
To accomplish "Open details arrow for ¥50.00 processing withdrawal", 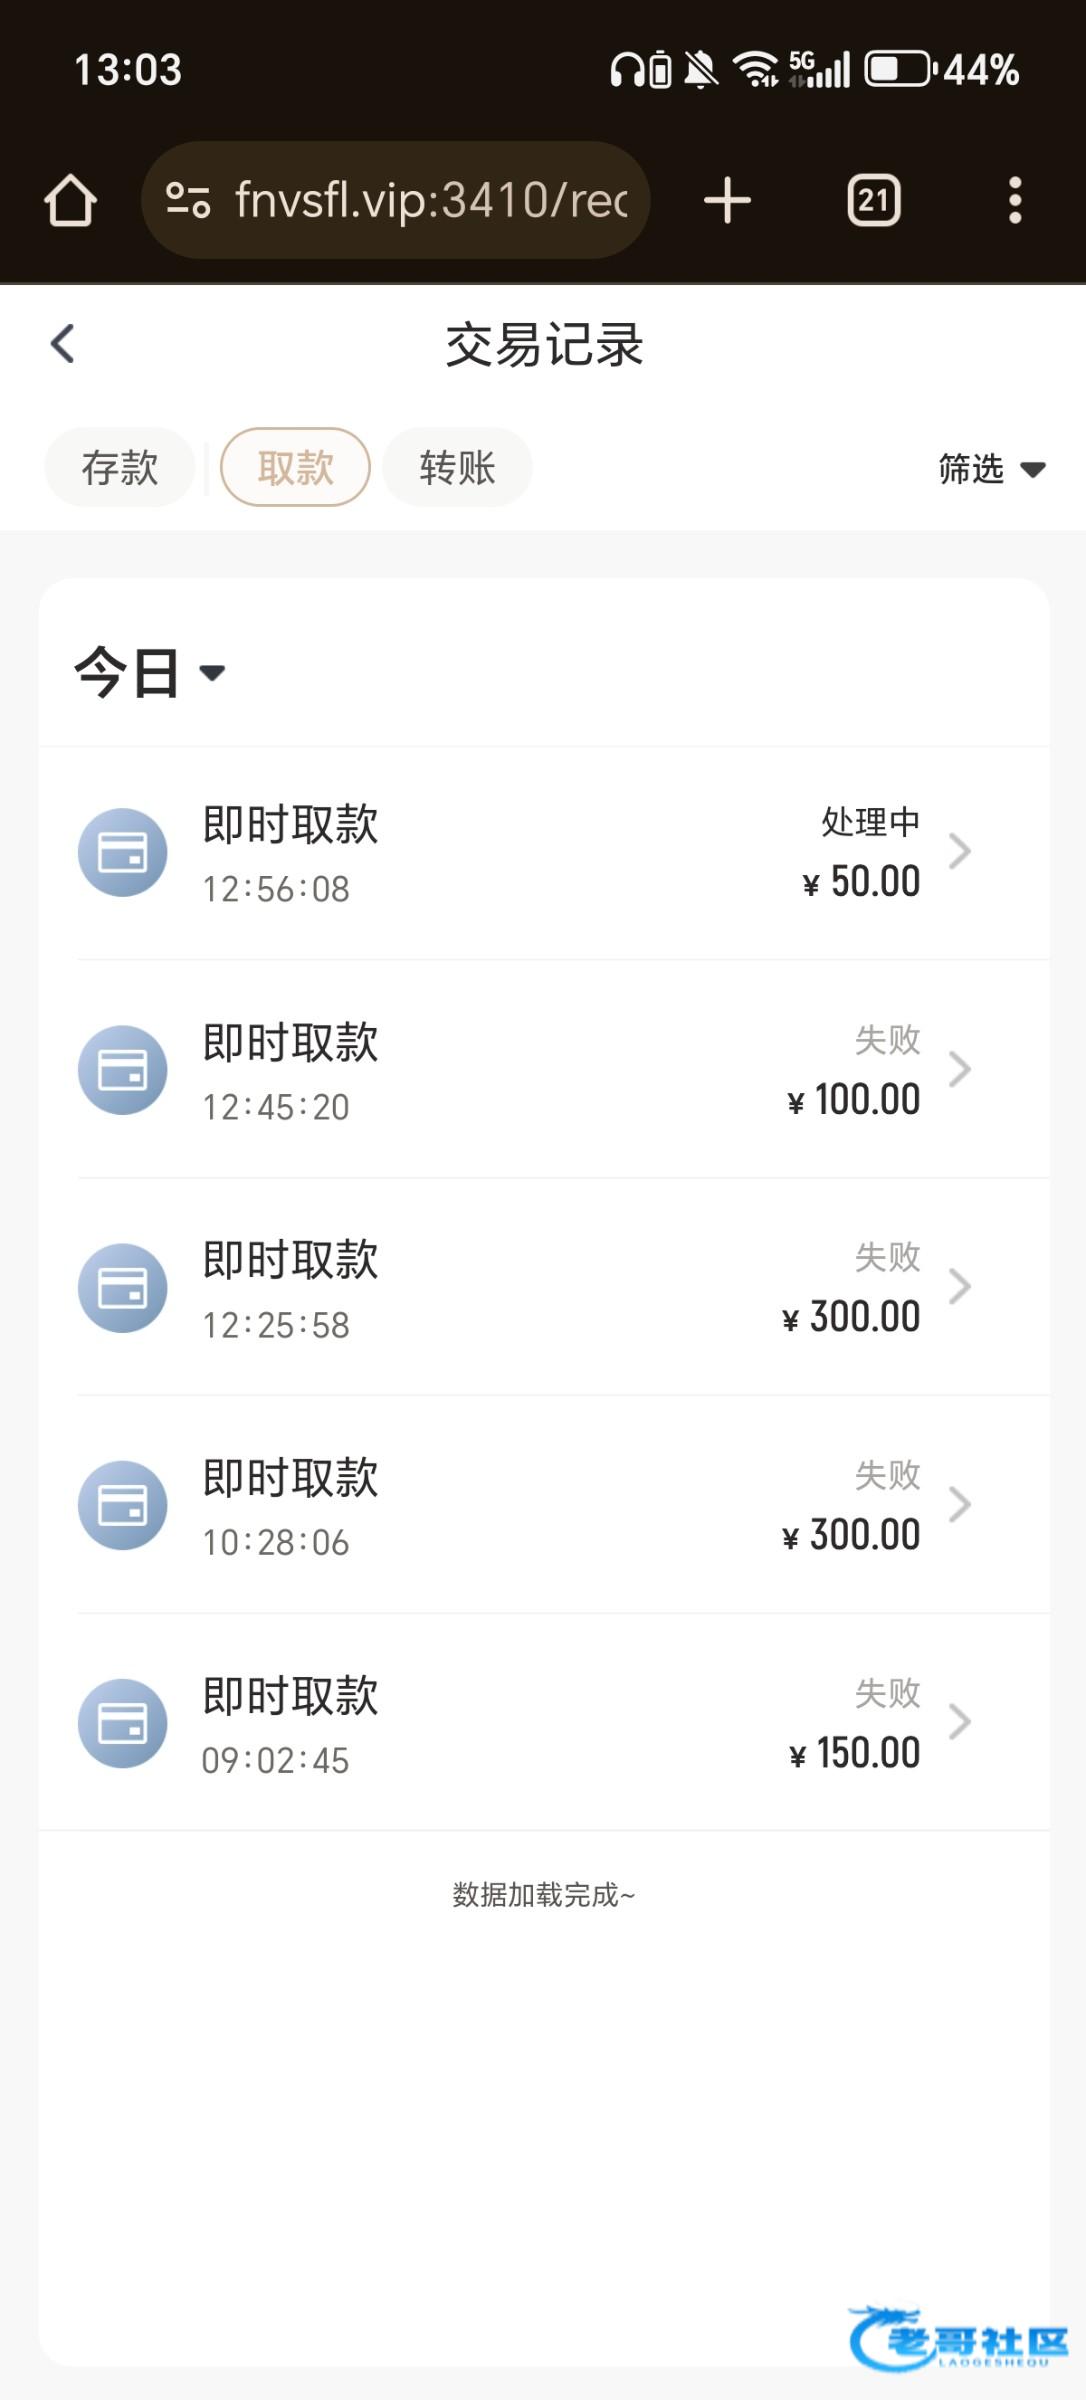I will pyautogui.click(x=959, y=852).
